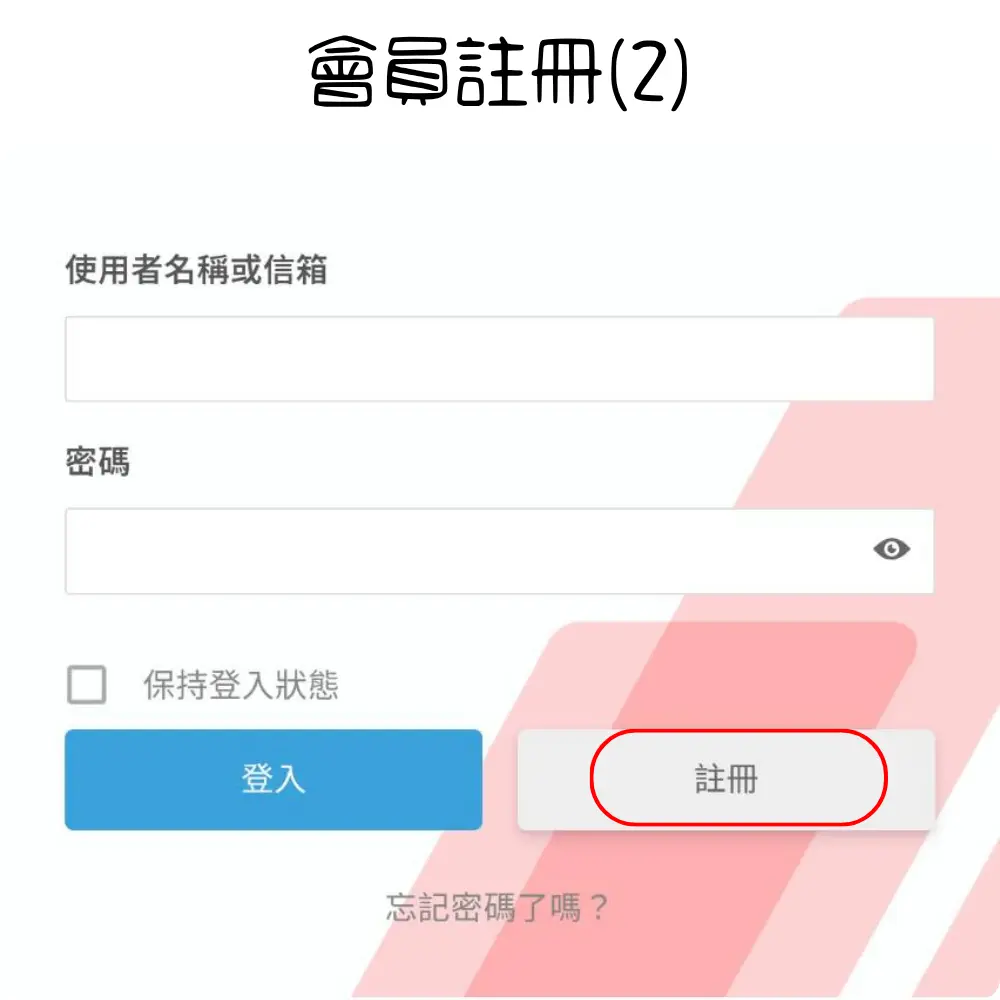Click the 使用者名稱或信箱 field label
Screen dimensions: 1000x1000
tap(196, 269)
